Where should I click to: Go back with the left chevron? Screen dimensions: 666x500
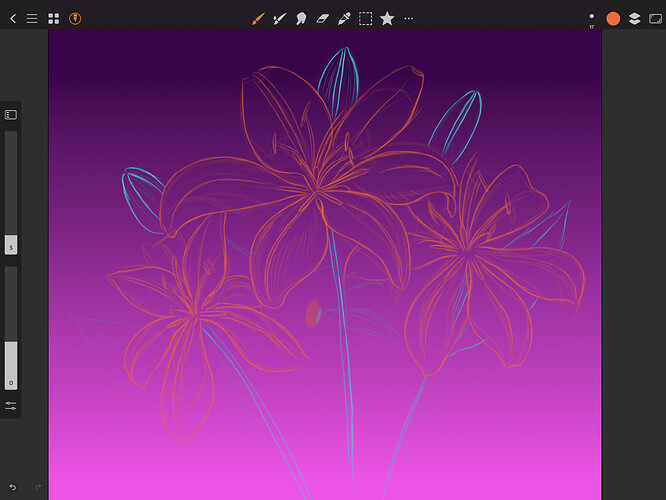tap(13, 19)
